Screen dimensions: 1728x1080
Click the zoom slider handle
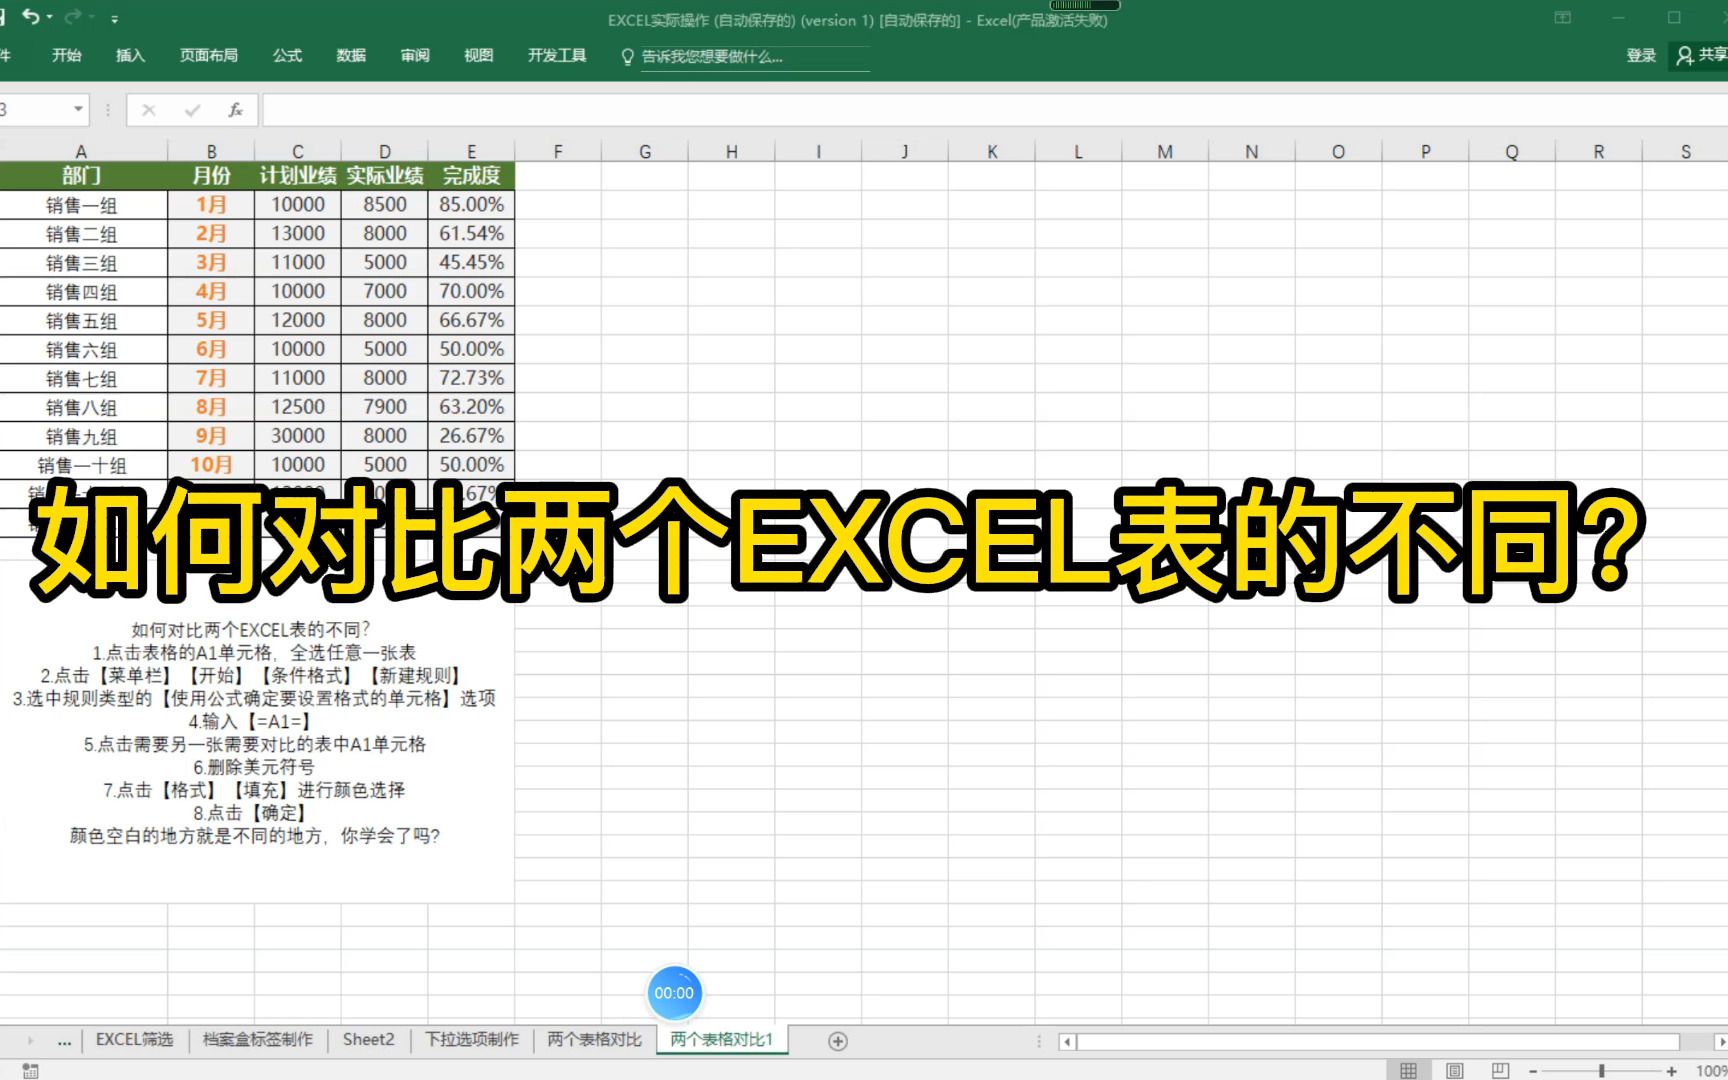tap(1602, 1071)
